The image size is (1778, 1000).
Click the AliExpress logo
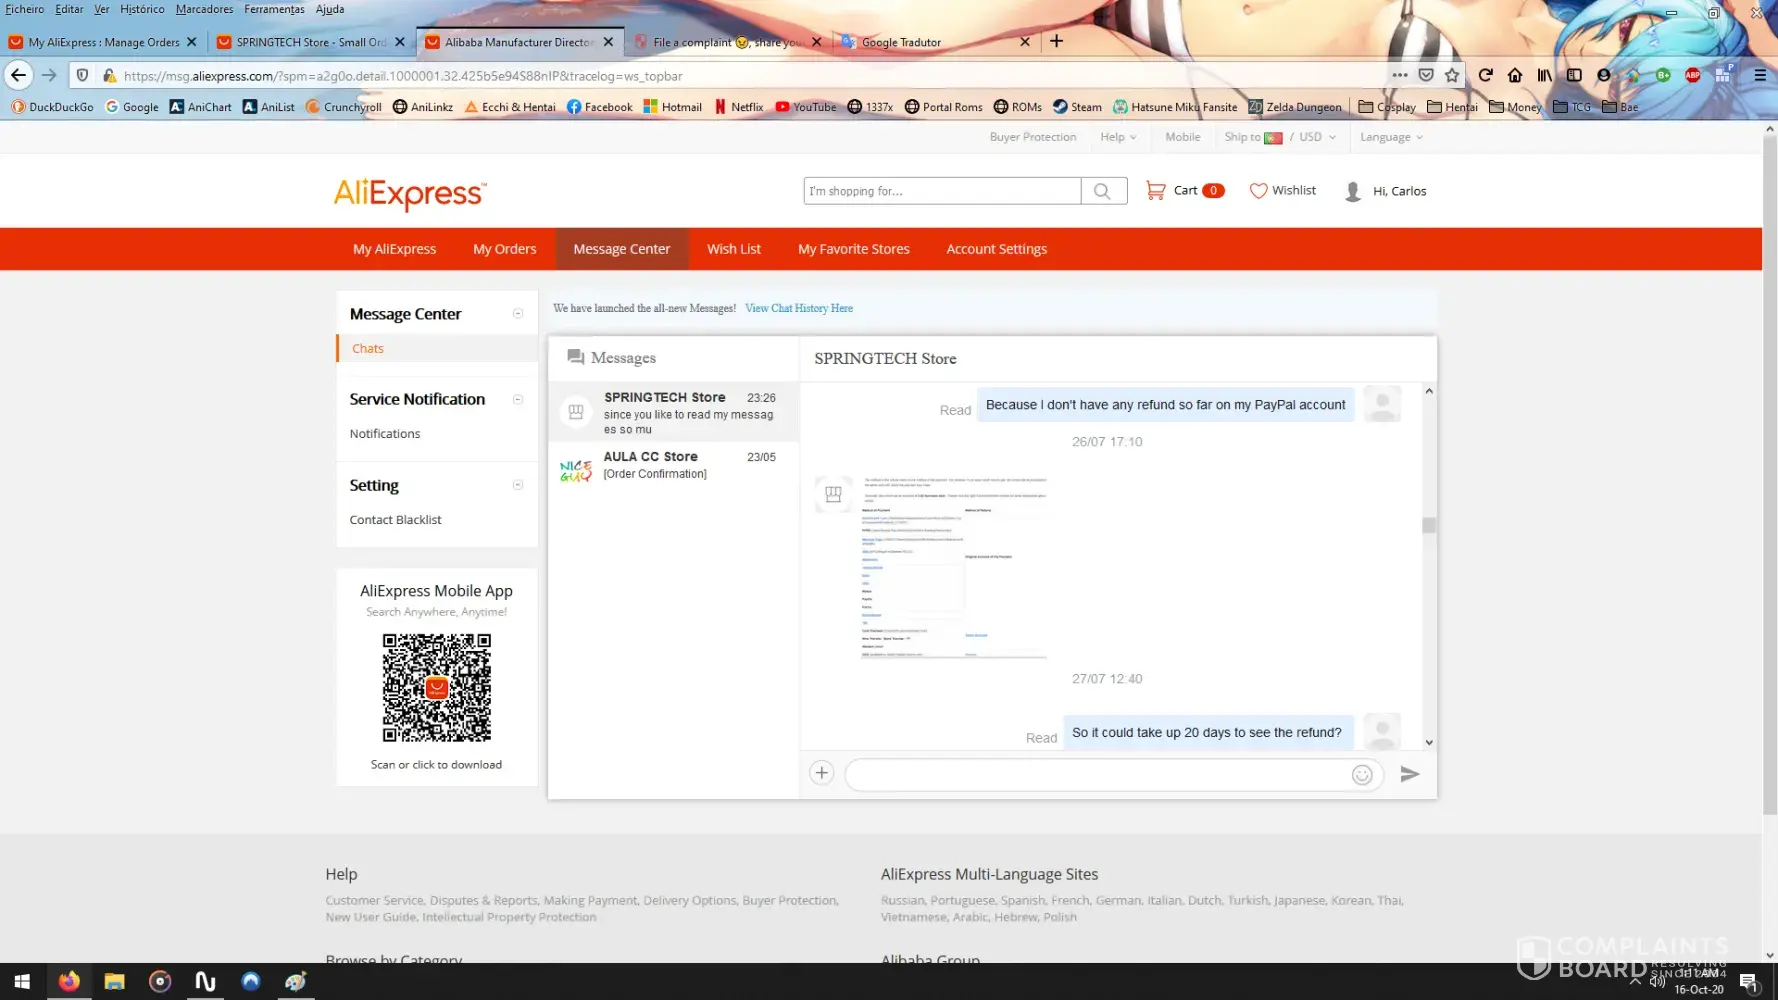click(410, 193)
